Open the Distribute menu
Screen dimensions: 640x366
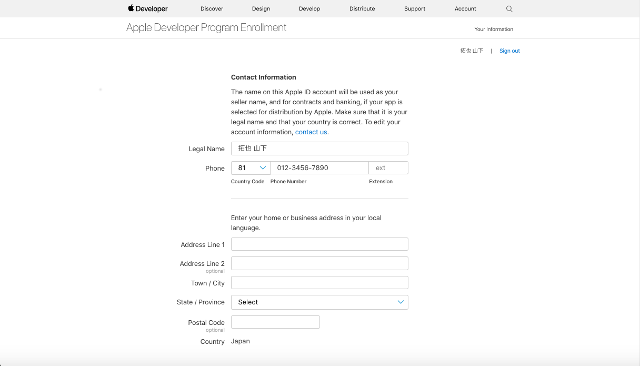click(362, 9)
